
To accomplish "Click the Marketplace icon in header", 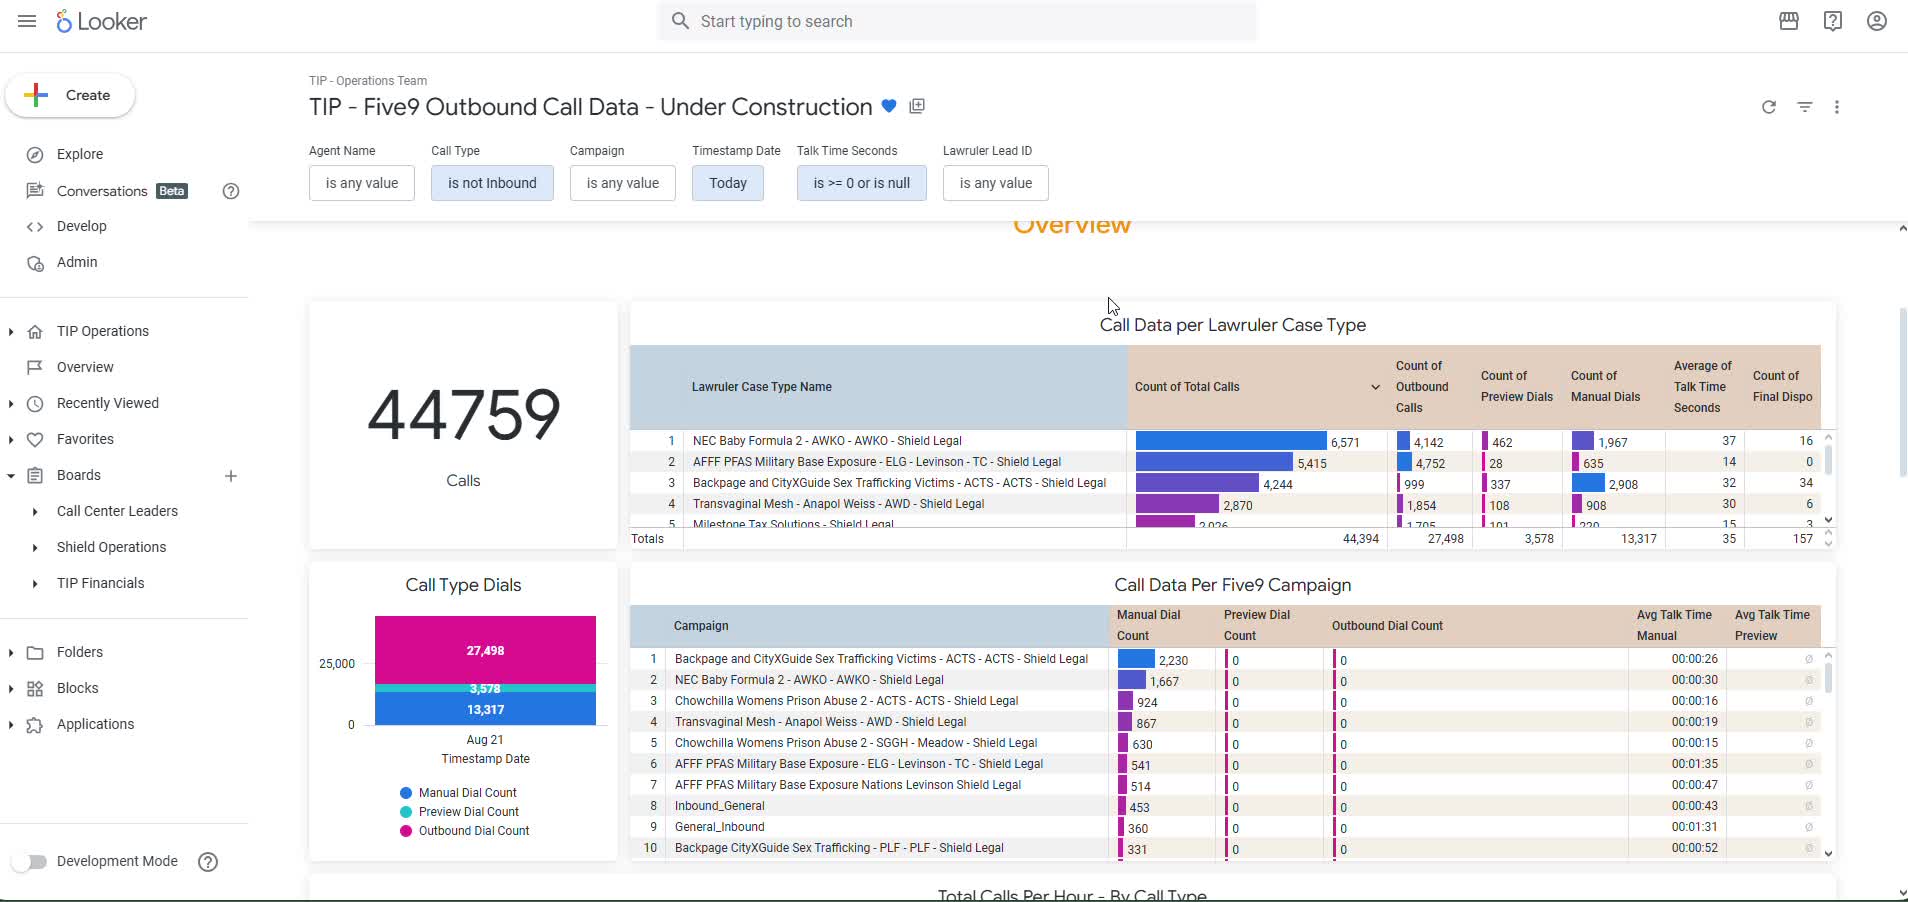I will click(1789, 21).
